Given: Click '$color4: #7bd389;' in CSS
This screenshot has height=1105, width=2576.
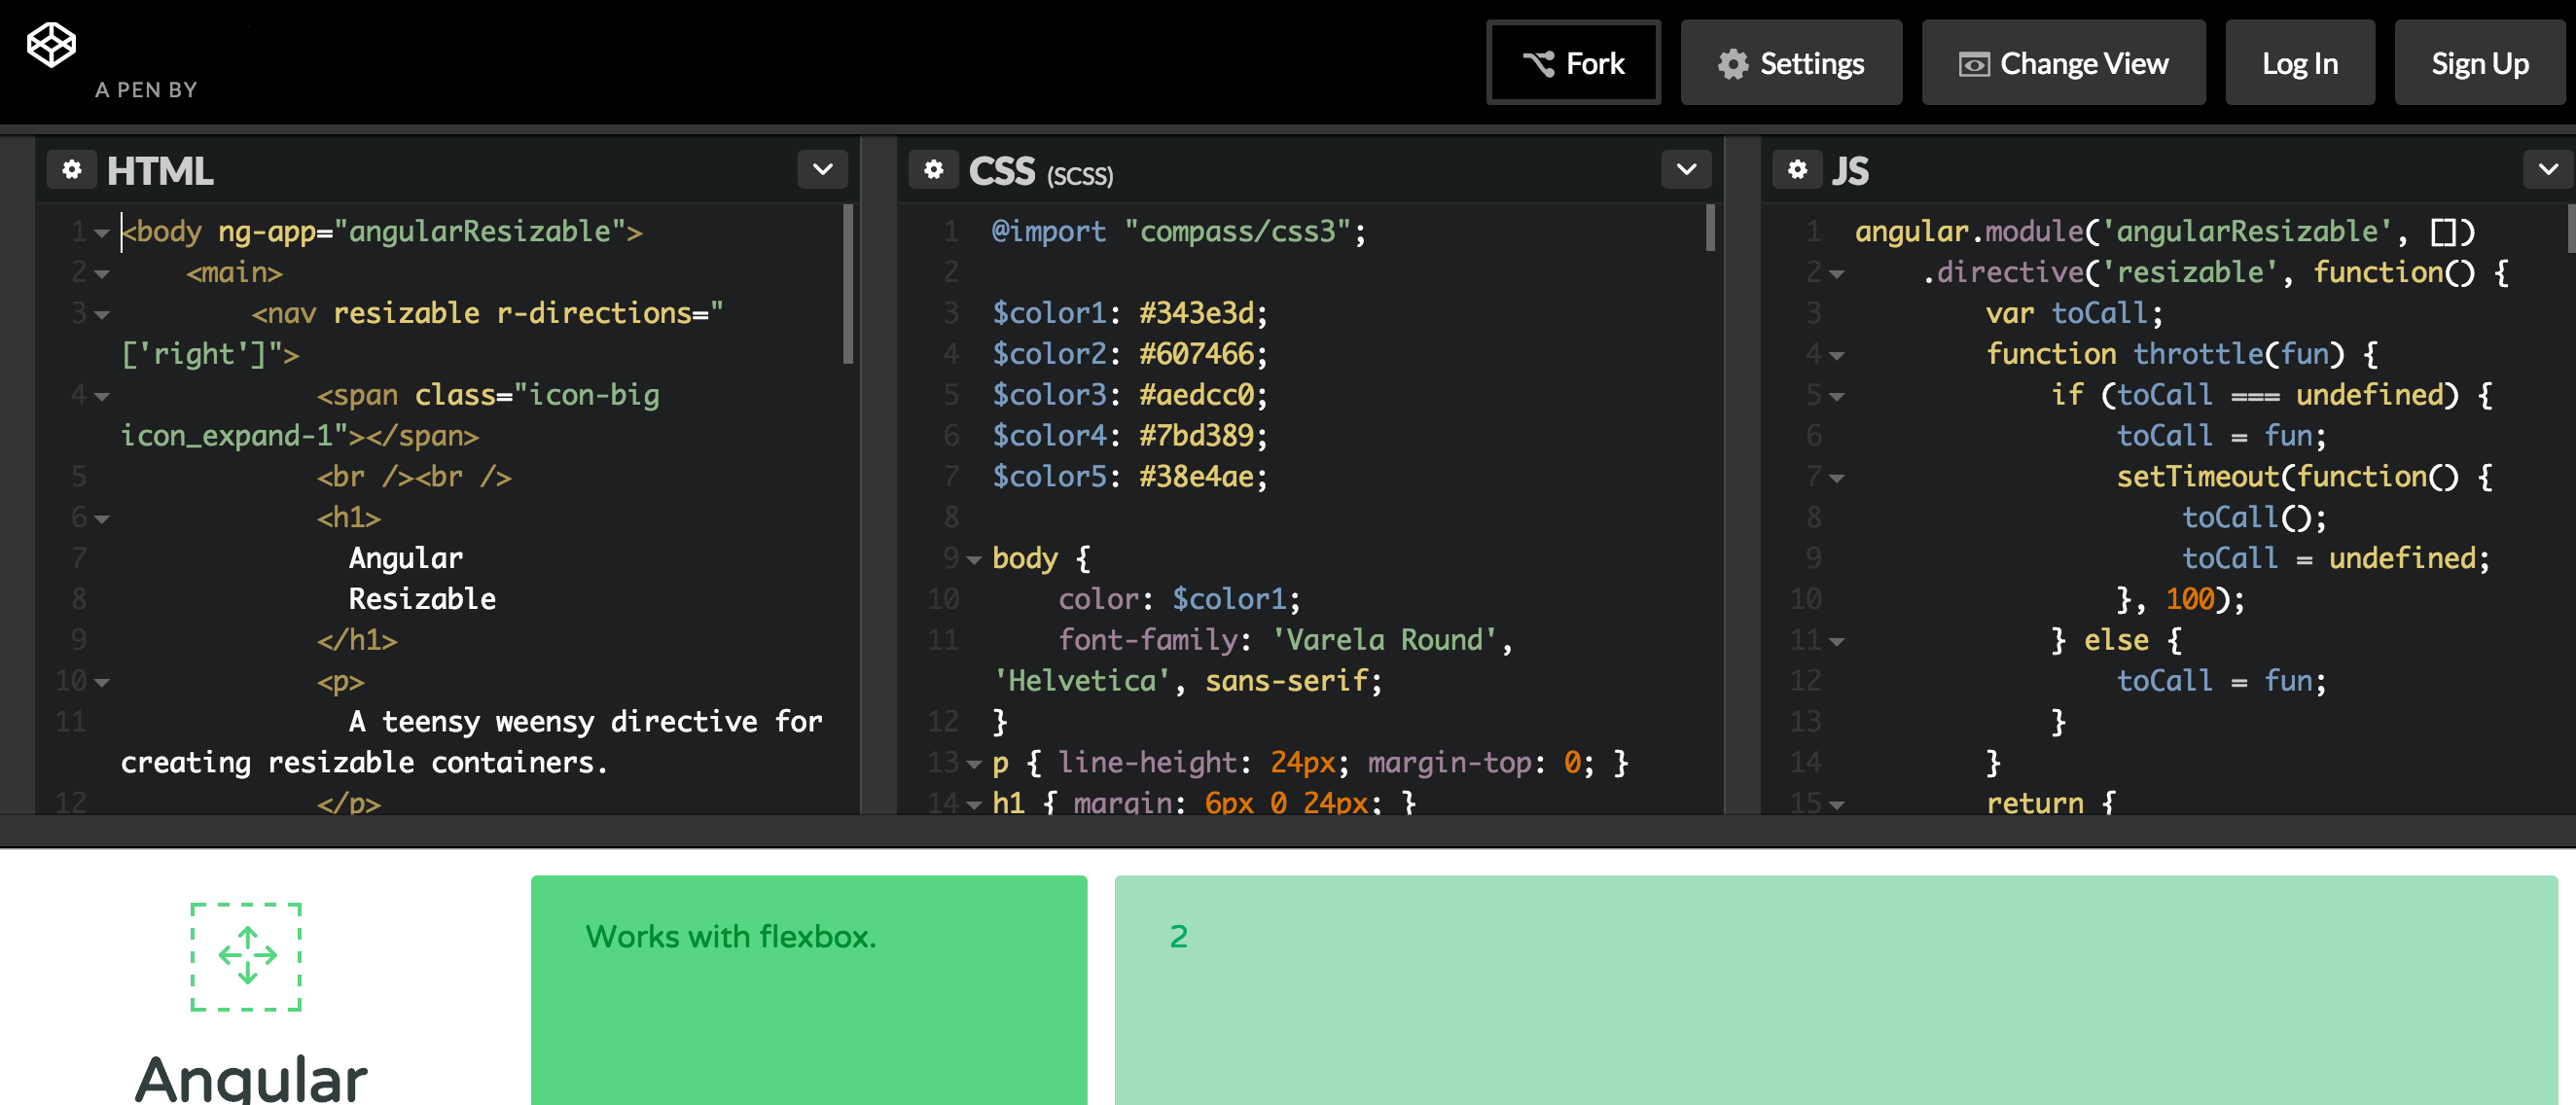Looking at the screenshot, I should (1130, 437).
